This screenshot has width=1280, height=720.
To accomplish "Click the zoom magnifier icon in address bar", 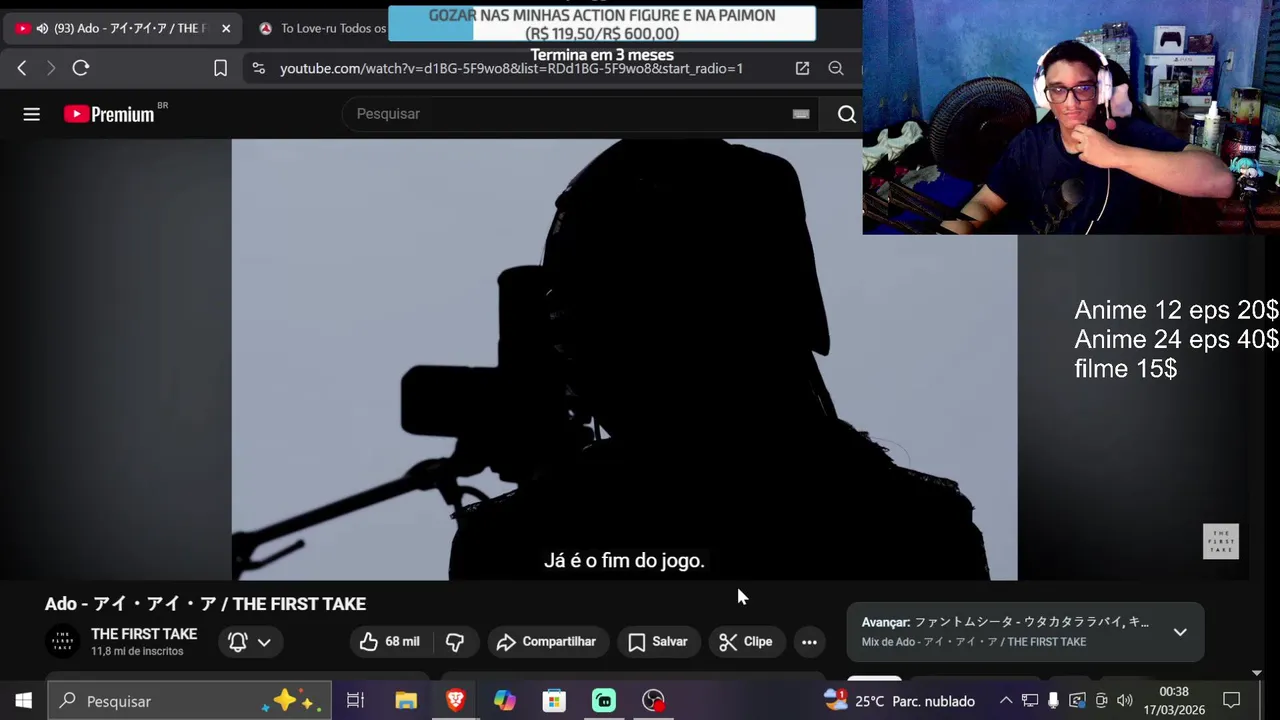I will [x=836, y=68].
